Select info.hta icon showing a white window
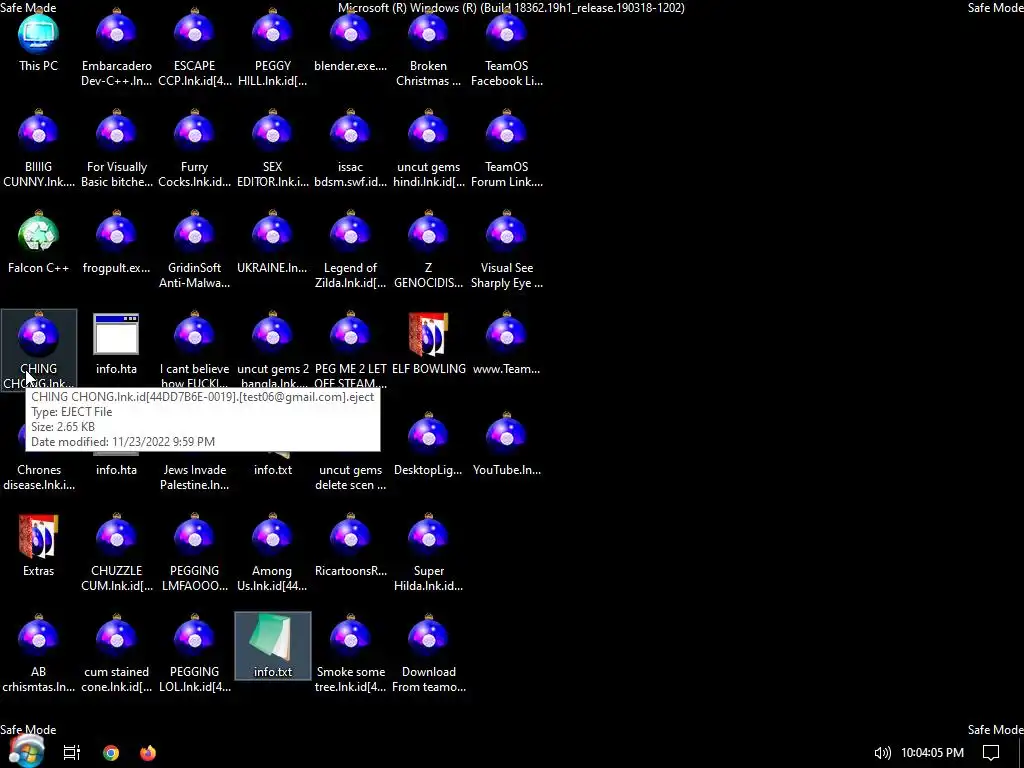This screenshot has height=768, width=1024. pyautogui.click(x=116, y=345)
